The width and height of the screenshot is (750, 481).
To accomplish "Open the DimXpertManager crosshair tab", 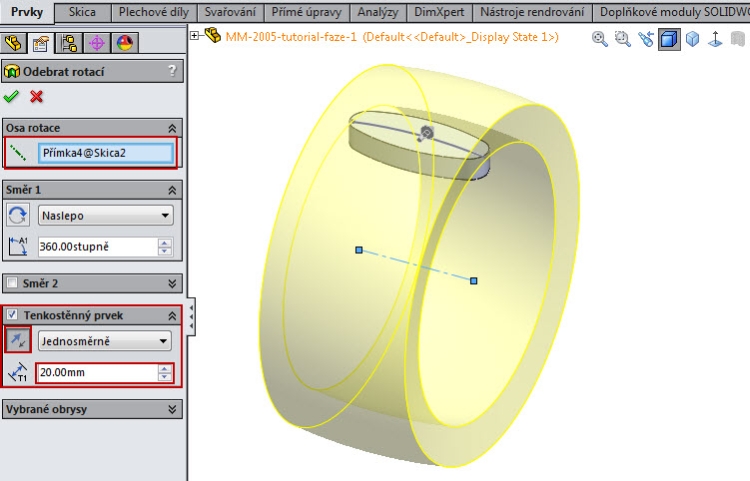I will [x=97, y=44].
